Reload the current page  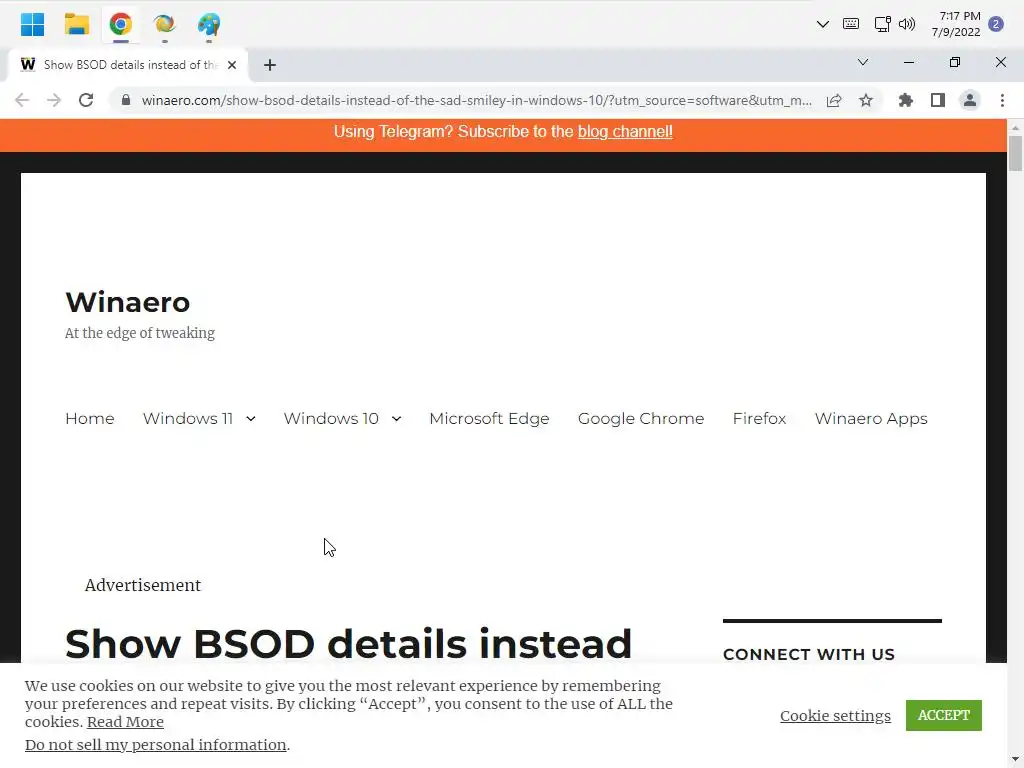[86, 100]
